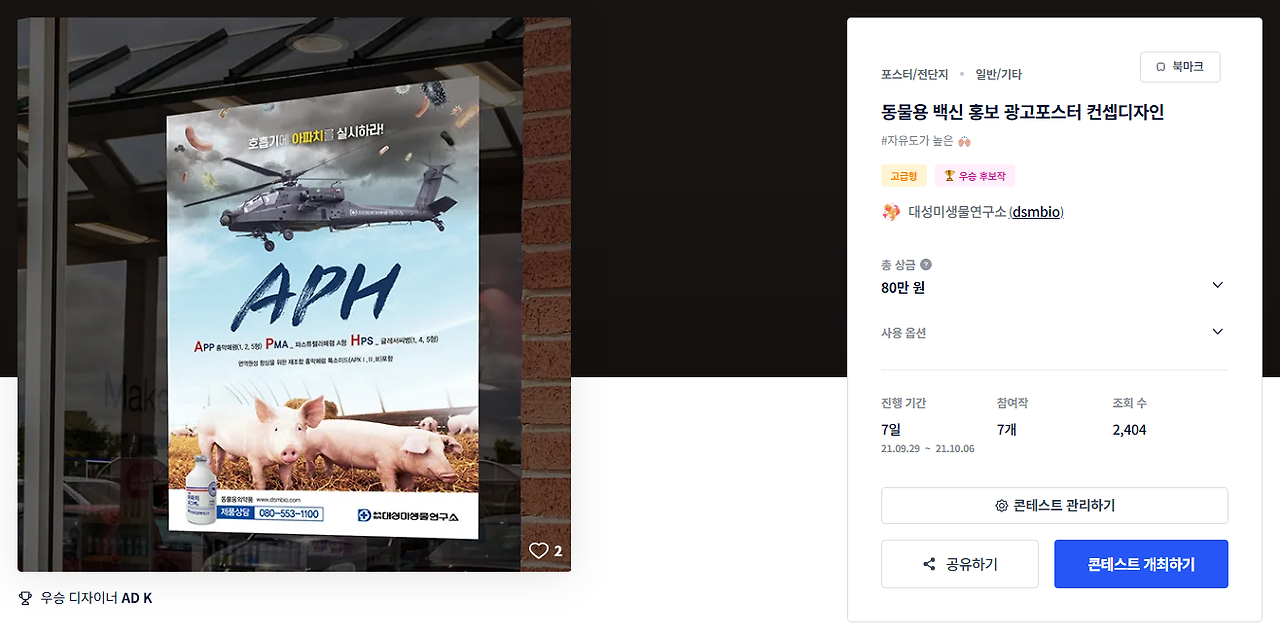Click the help question mark beside 총 상금

pyautogui.click(x=926, y=265)
